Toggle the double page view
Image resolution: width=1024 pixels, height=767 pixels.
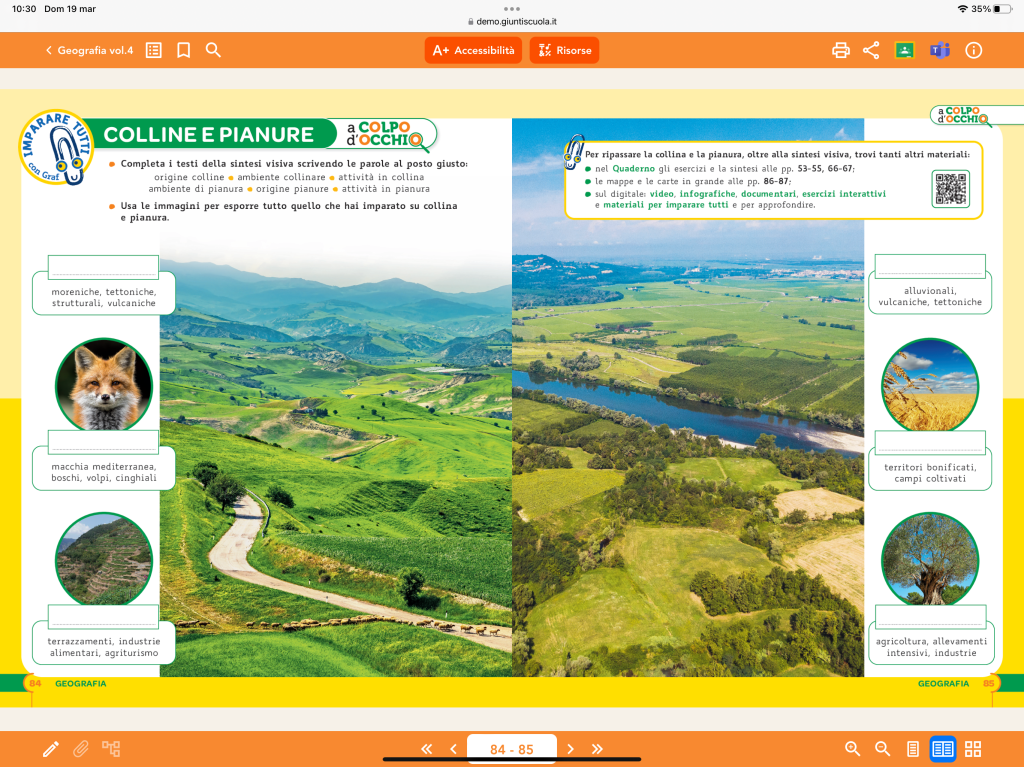pyautogui.click(x=942, y=749)
